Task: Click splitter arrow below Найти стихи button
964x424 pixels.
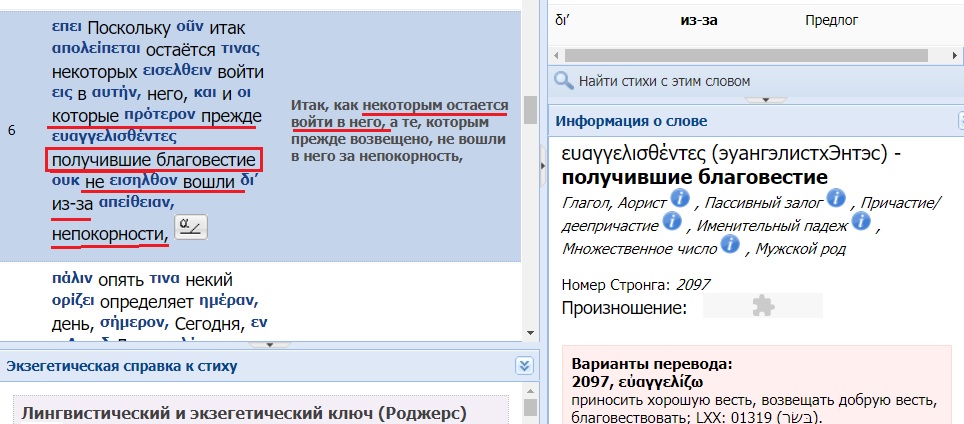Action: (765, 99)
